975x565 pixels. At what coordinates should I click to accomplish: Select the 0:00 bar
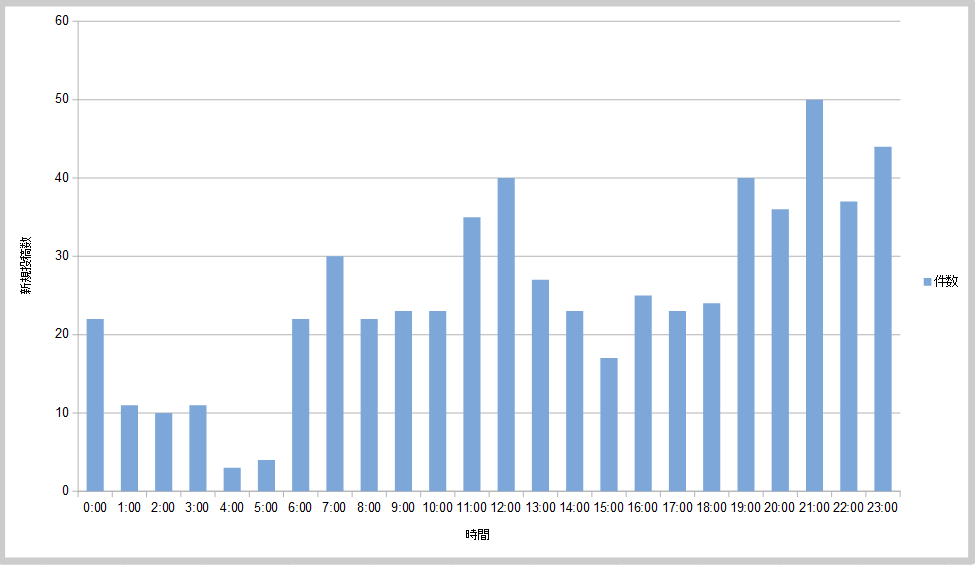[95, 405]
